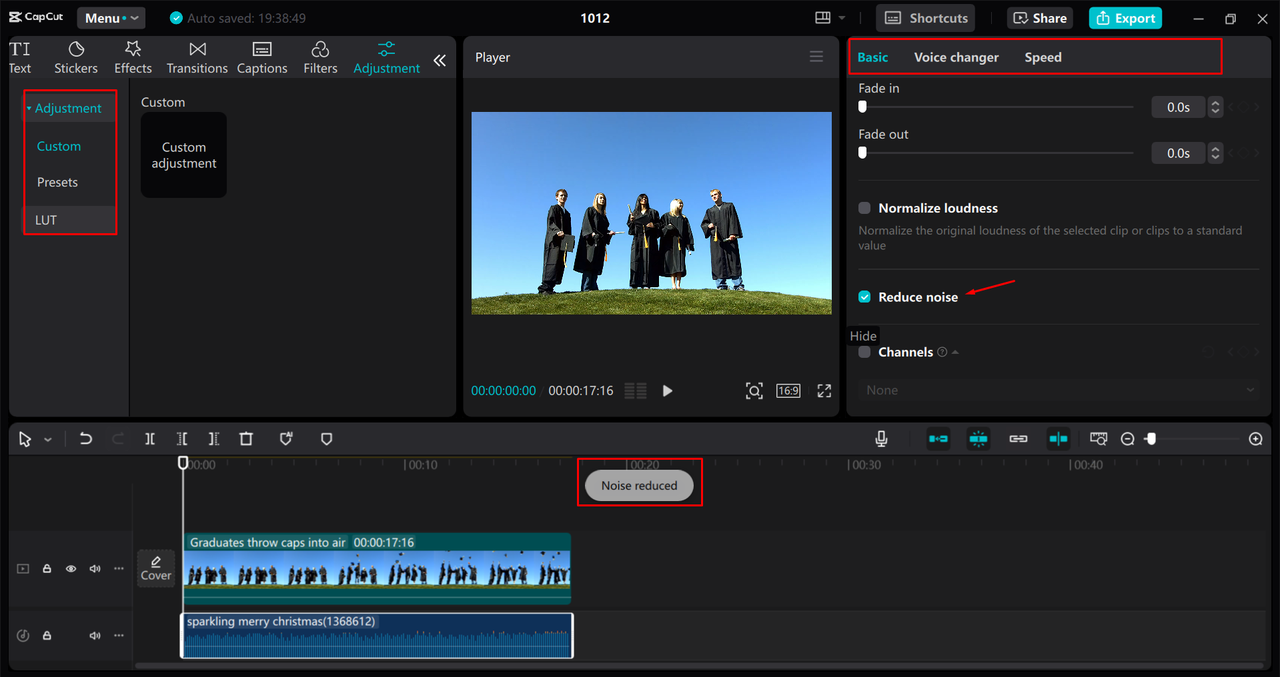Click the Cover button on video track
Viewport: 1280px width, 677px height.
[156, 568]
